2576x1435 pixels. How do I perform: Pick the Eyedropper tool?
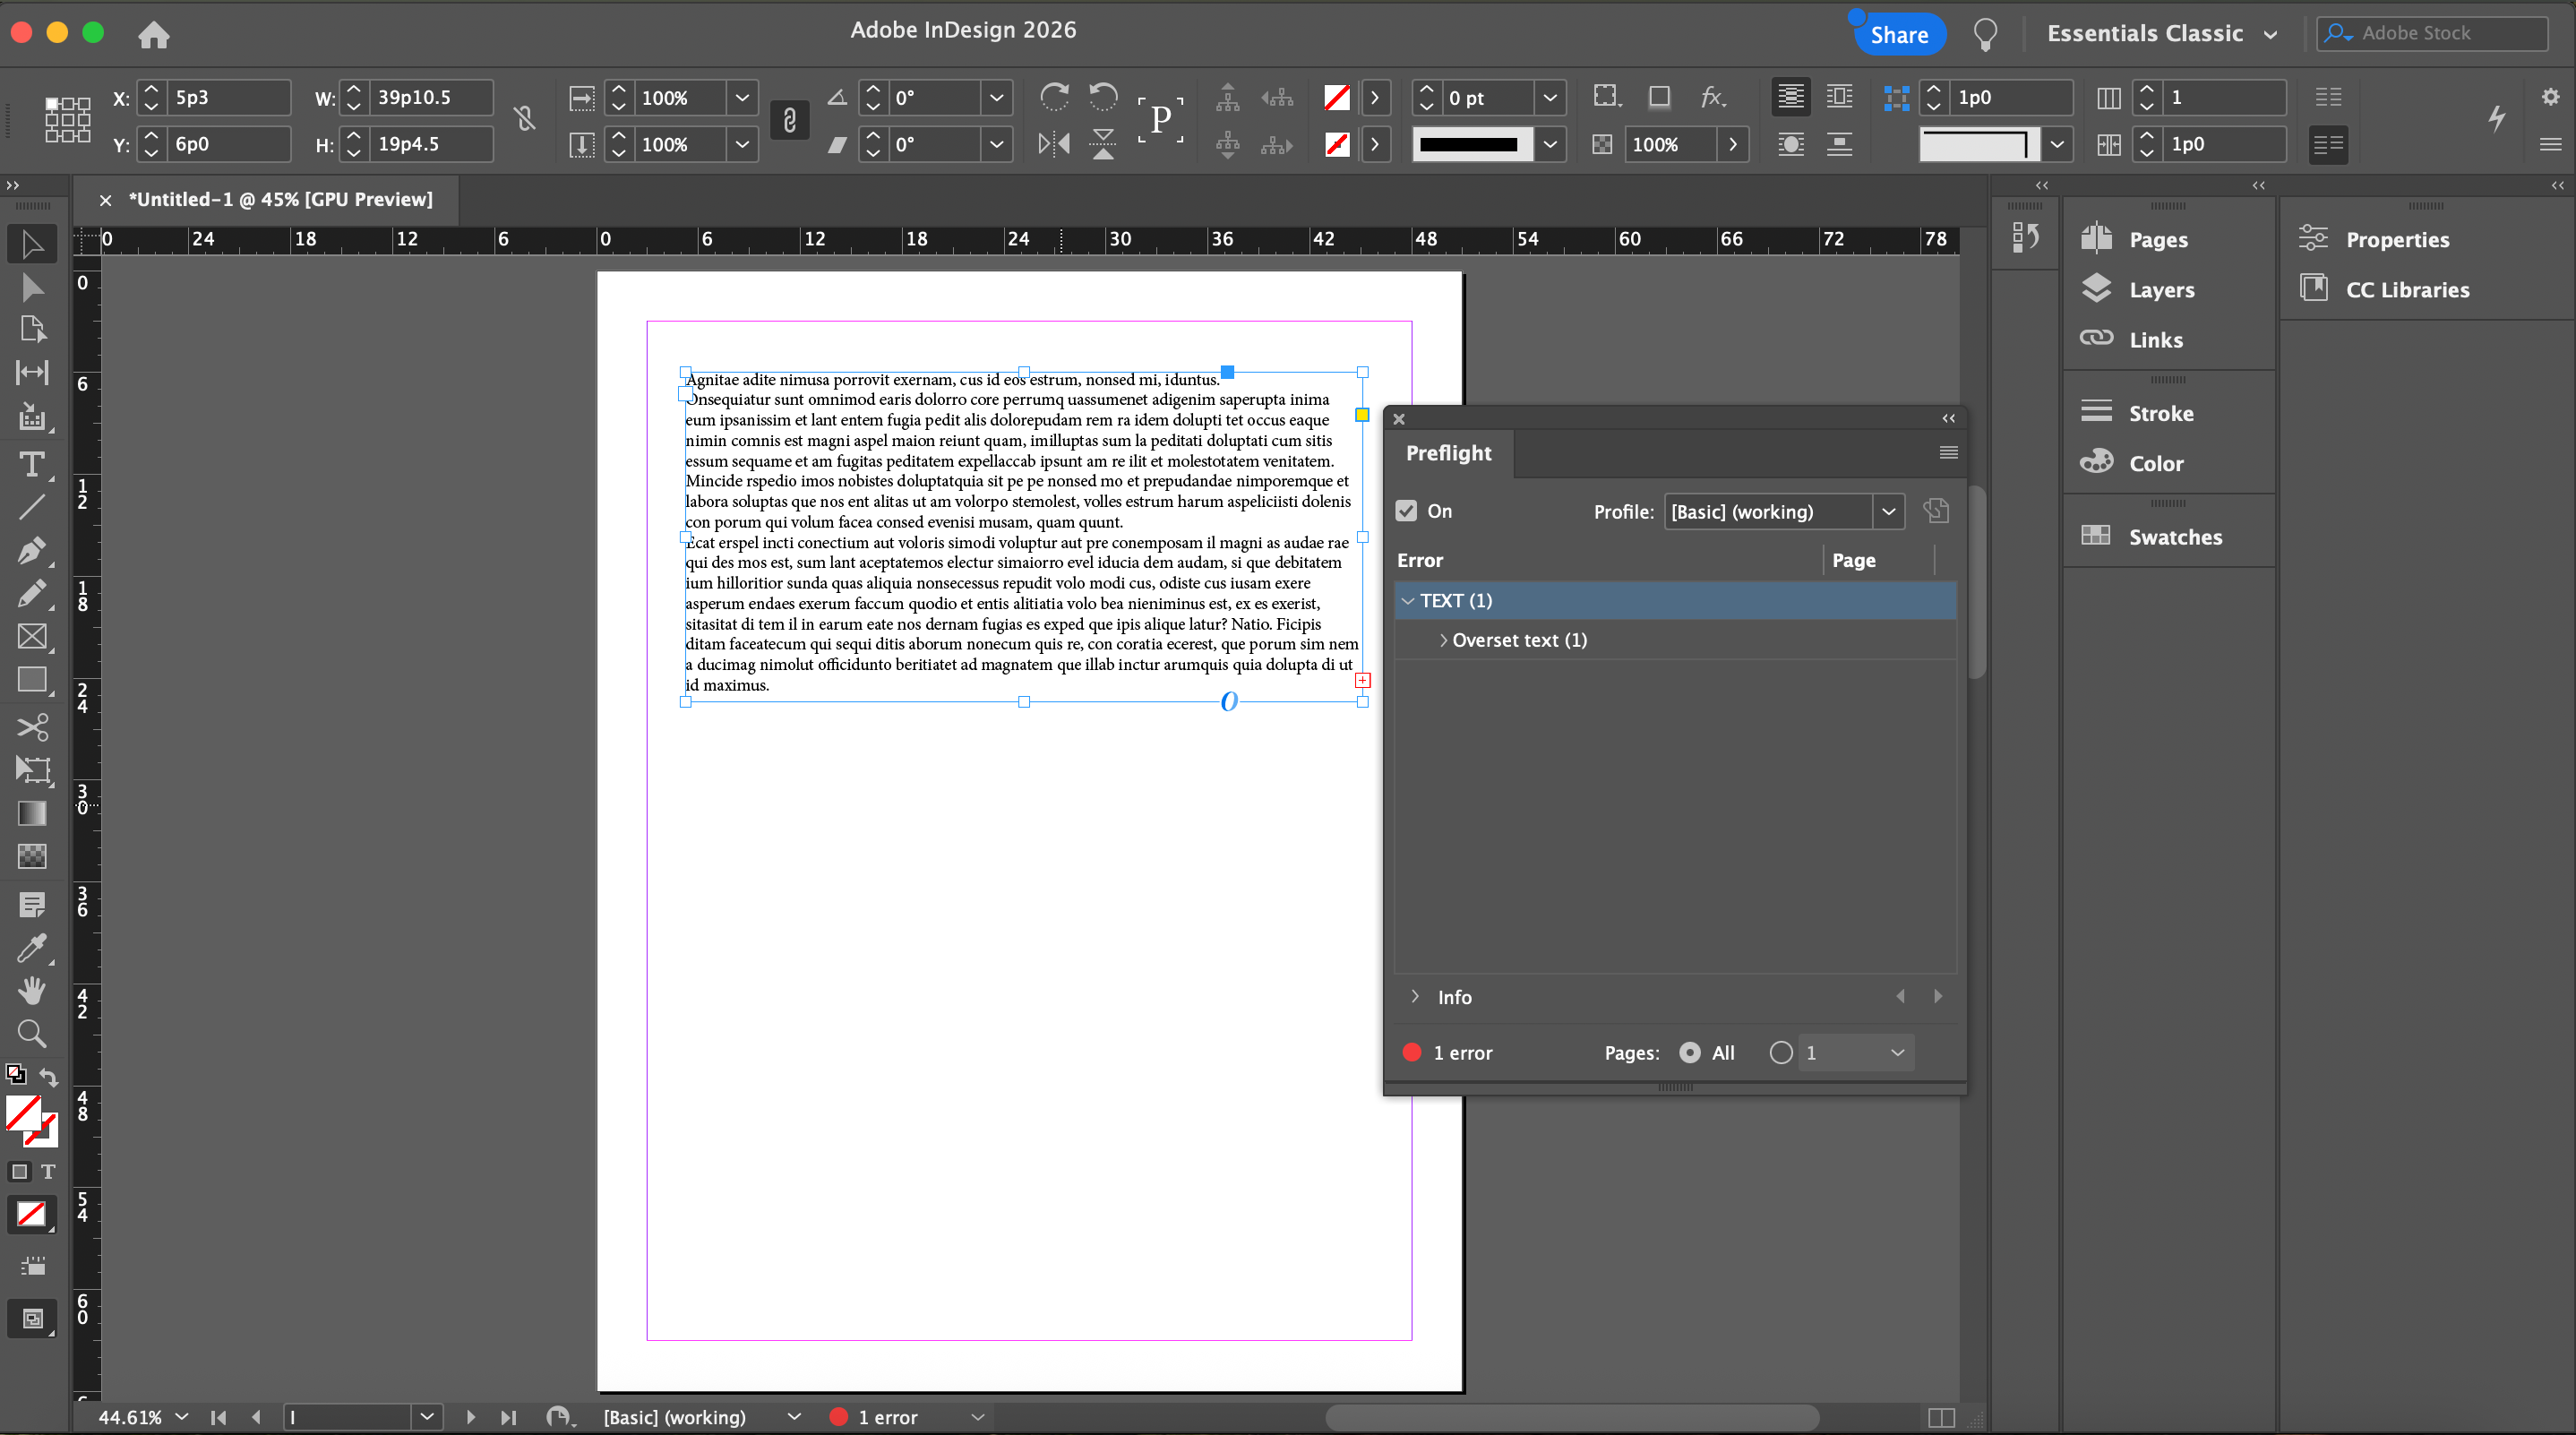pos(32,947)
